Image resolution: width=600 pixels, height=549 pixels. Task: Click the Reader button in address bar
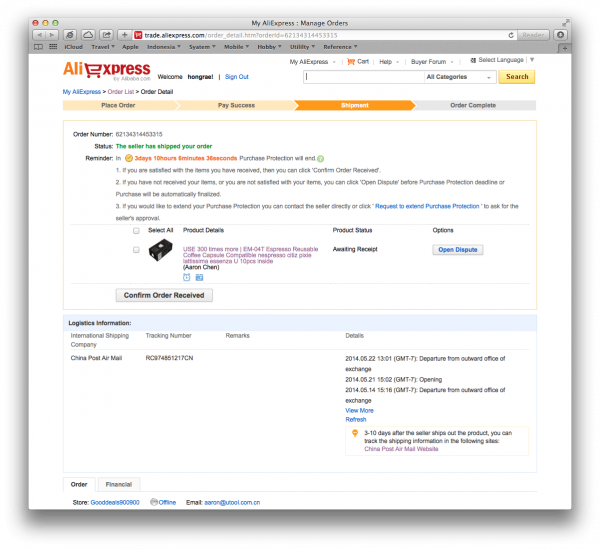point(533,35)
